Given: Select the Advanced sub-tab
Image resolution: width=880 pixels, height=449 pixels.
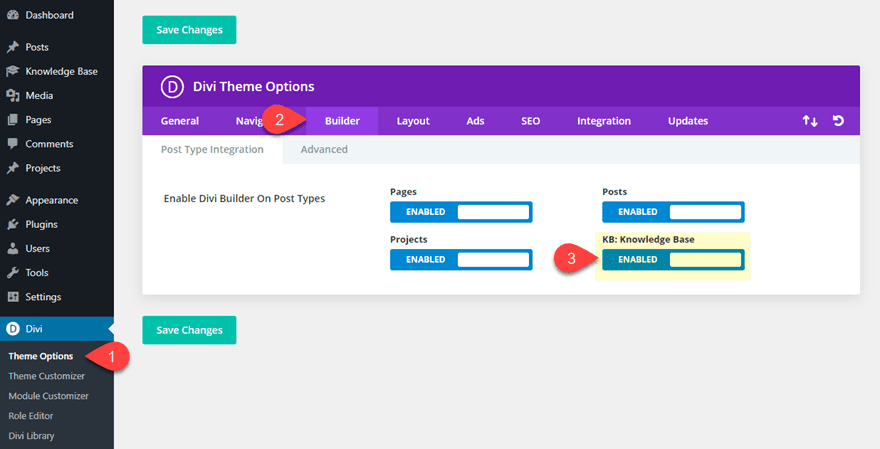Looking at the screenshot, I should [x=324, y=149].
